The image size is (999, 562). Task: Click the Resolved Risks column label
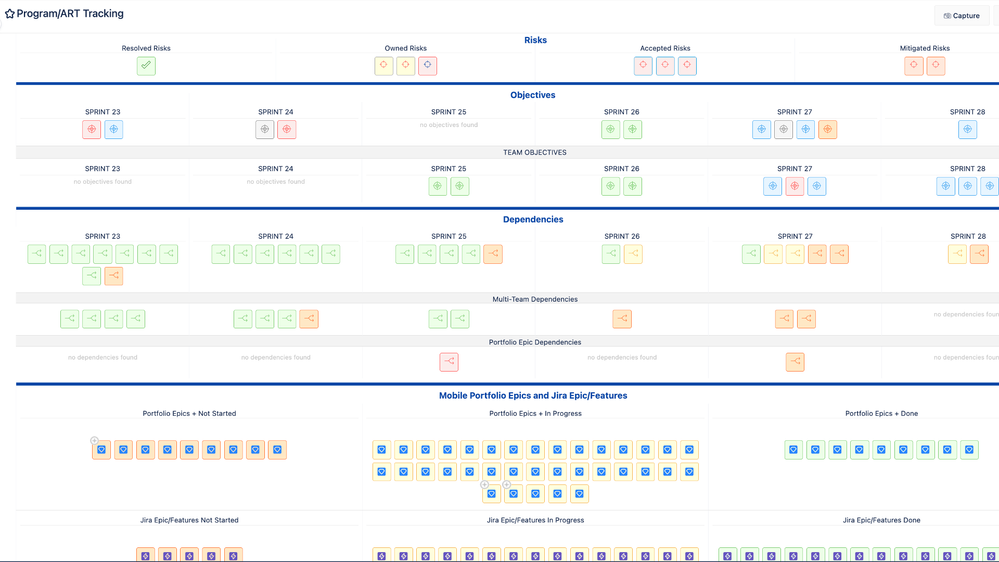(x=146, y=48)
